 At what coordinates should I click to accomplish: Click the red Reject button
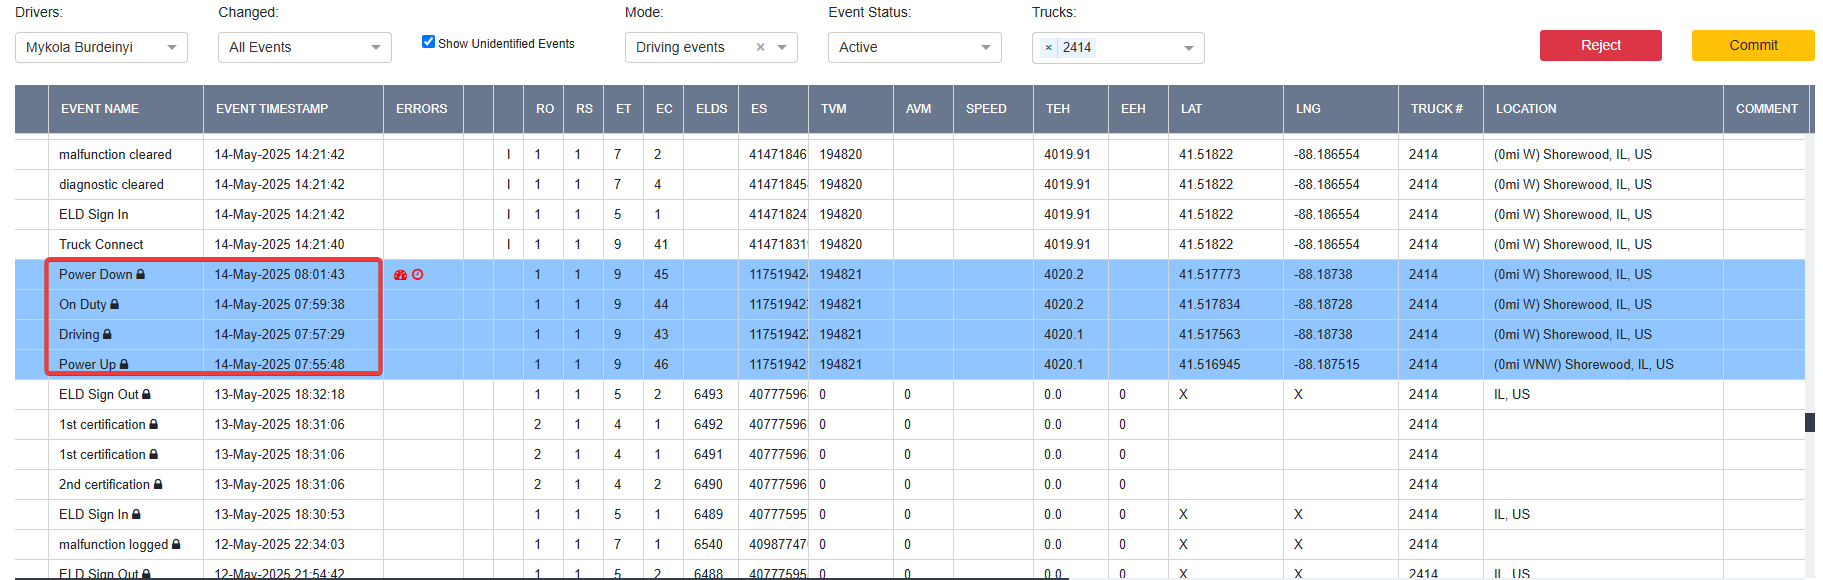pyautogui.click(x=1600, y=45)
